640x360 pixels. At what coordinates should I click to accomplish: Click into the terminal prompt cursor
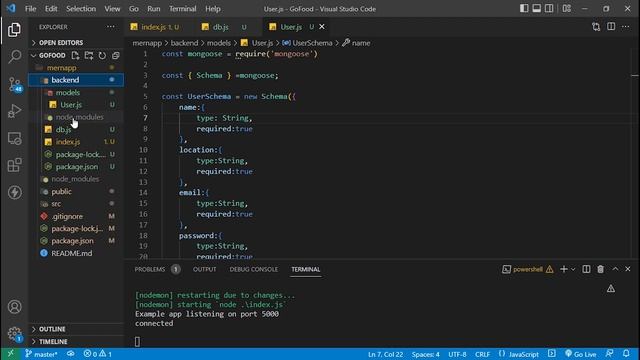[138, 342]
